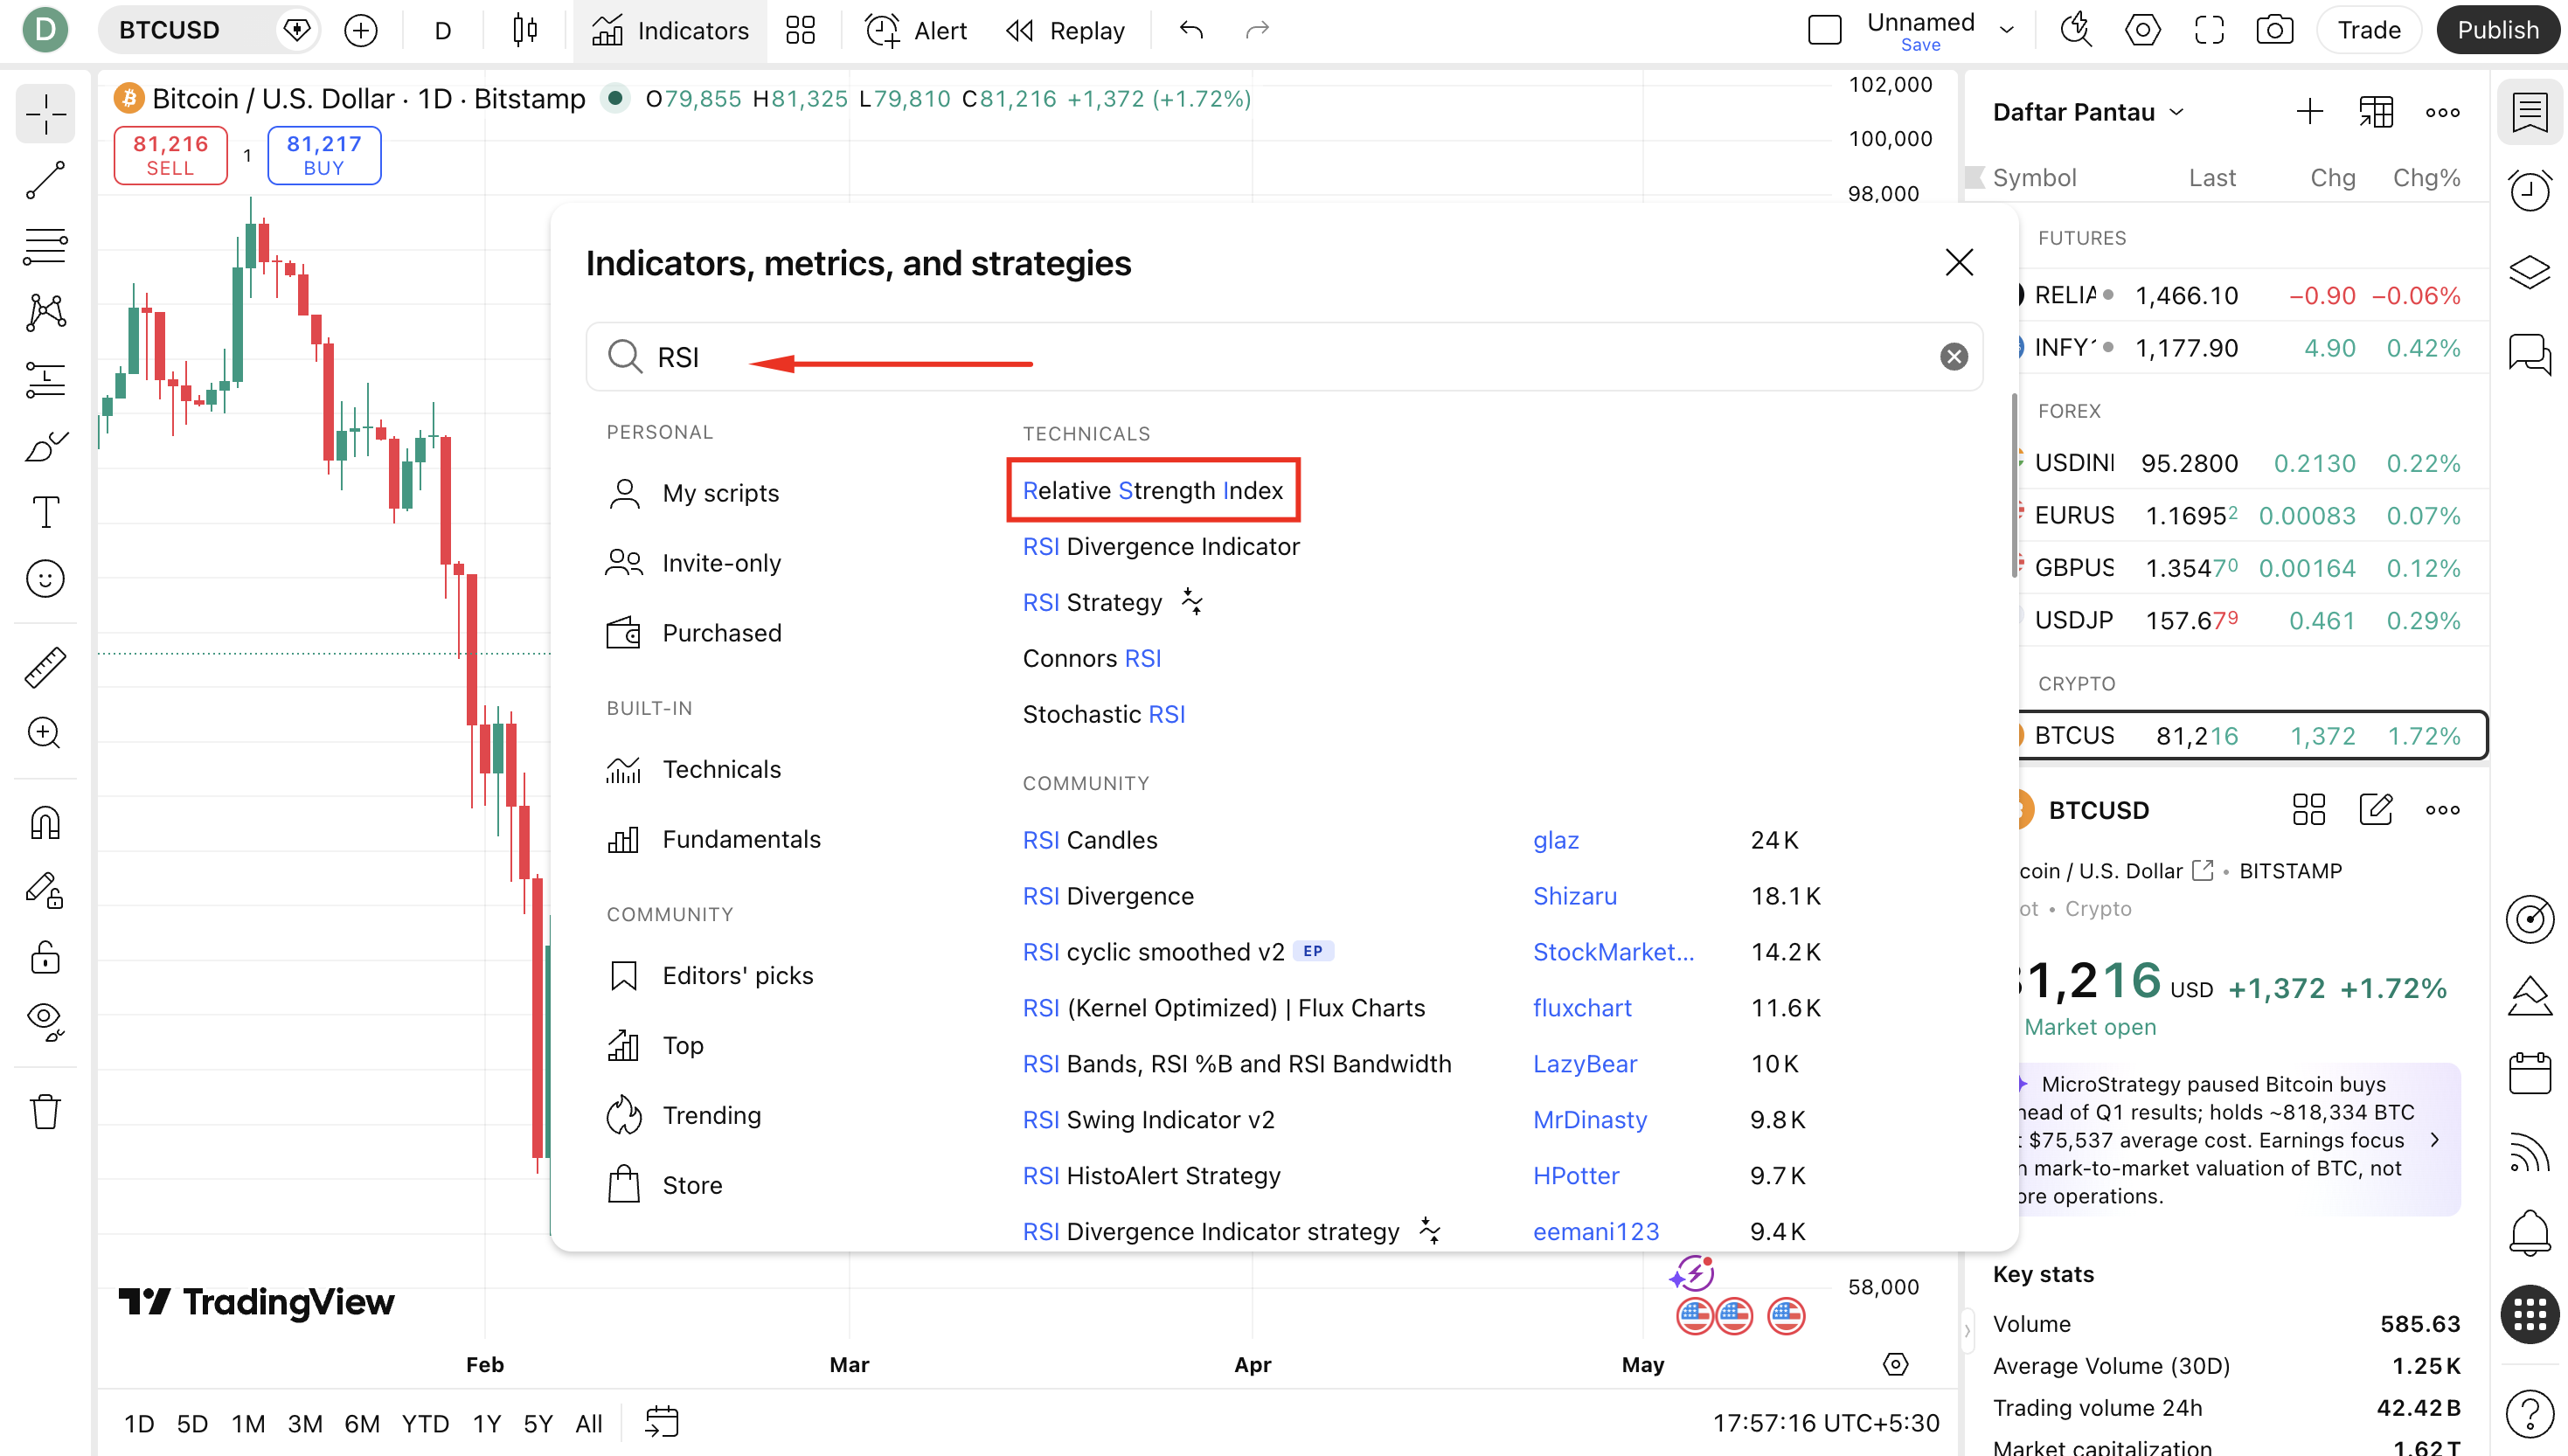This screenshot has height=1456, width=2568.
Task: Click the red SELL 81,216 button
Action: 171,155
